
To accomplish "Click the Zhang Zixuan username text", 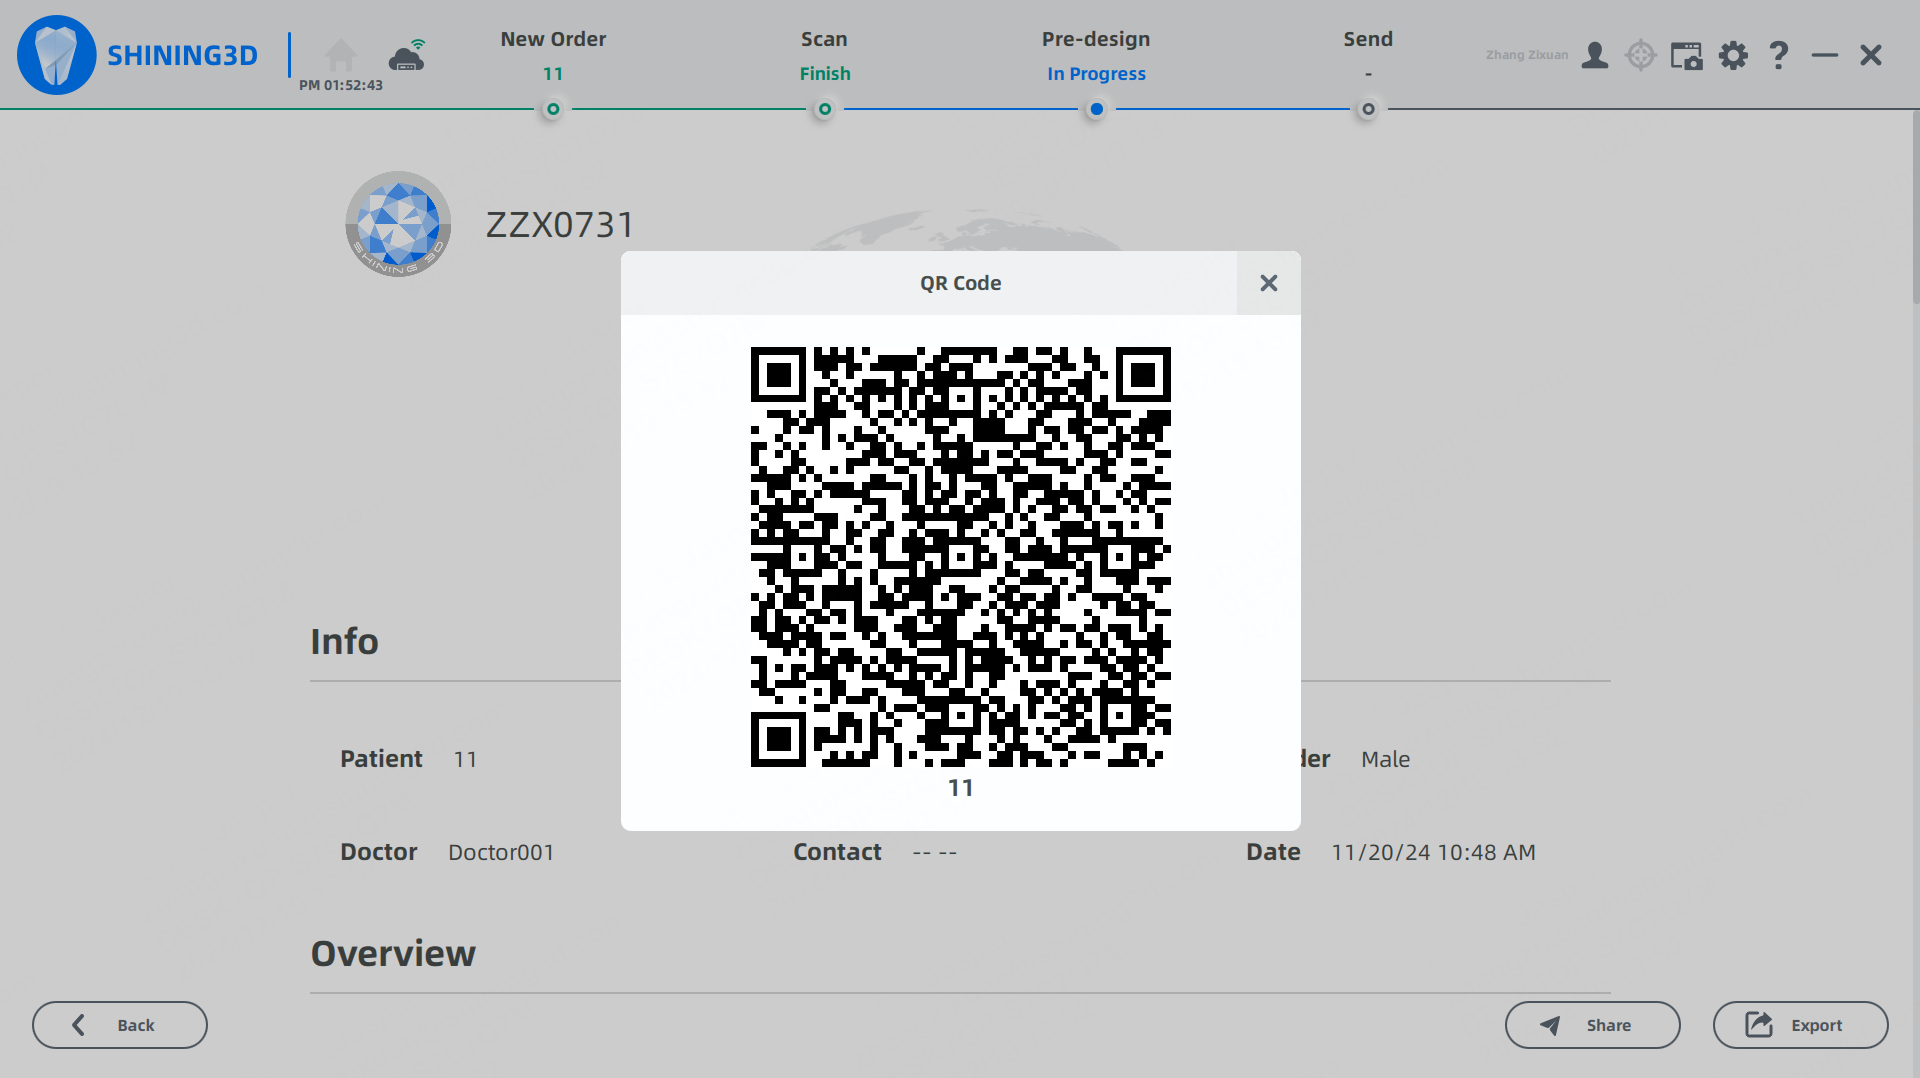I will 1527,55.
